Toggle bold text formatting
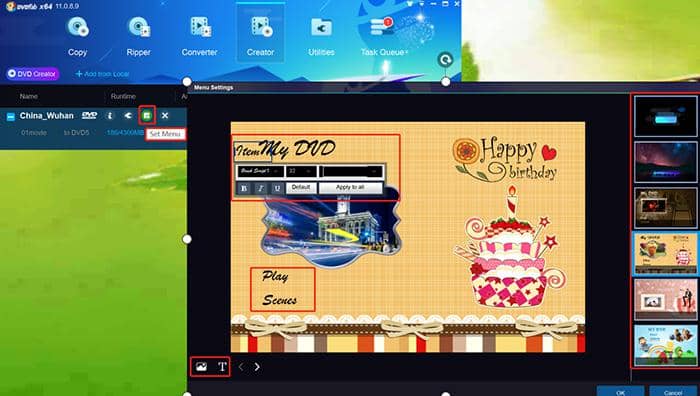Image resolution: width=700 pixels, height=396 pixels. [244, 188]
